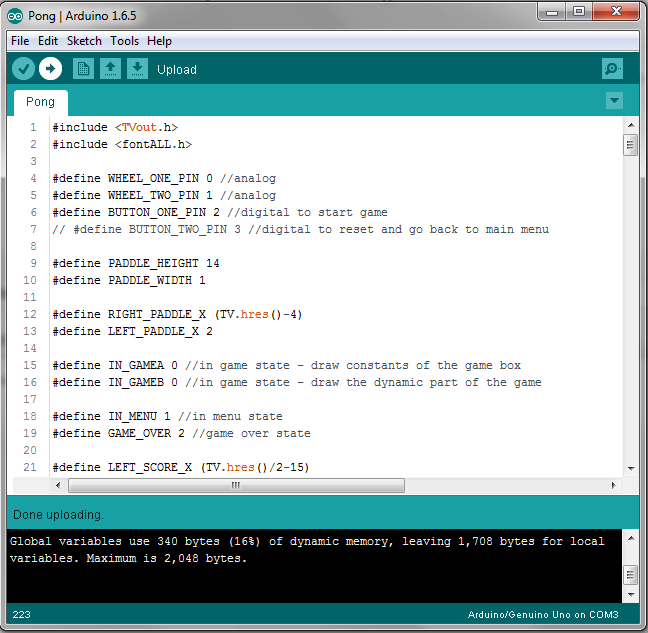Close the Arduino window
The height and width of the screenshot is (633, 648).
tap(616, 12)
